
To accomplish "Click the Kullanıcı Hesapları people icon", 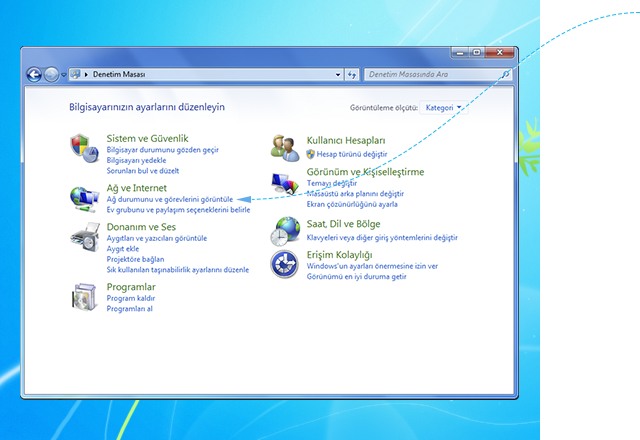I will pos(285,148).
